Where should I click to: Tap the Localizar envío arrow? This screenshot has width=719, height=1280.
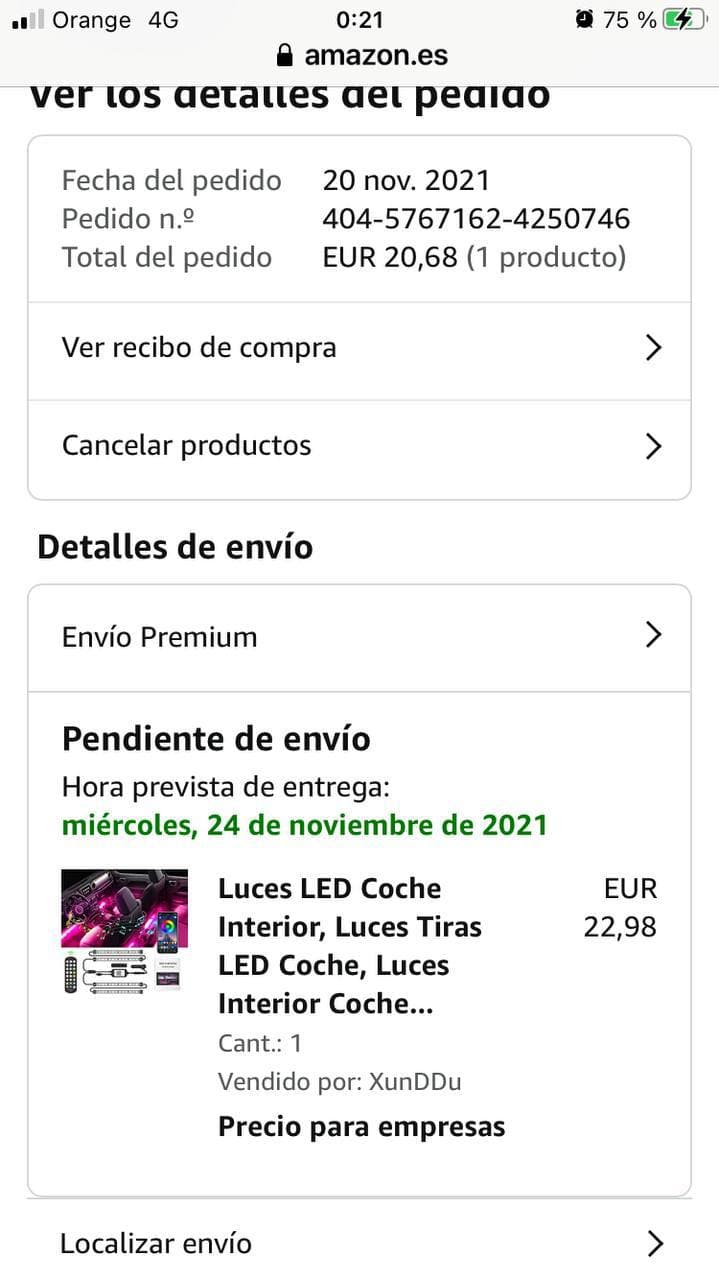(655, 1244)
